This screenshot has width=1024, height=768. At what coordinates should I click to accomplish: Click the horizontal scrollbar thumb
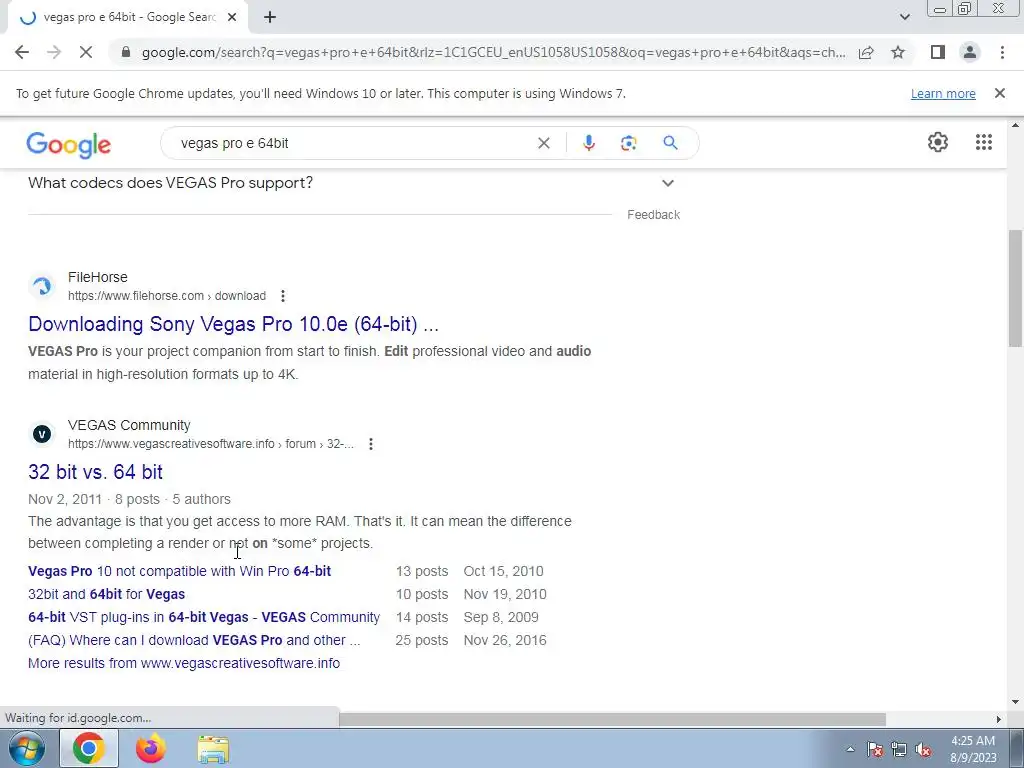612,719
